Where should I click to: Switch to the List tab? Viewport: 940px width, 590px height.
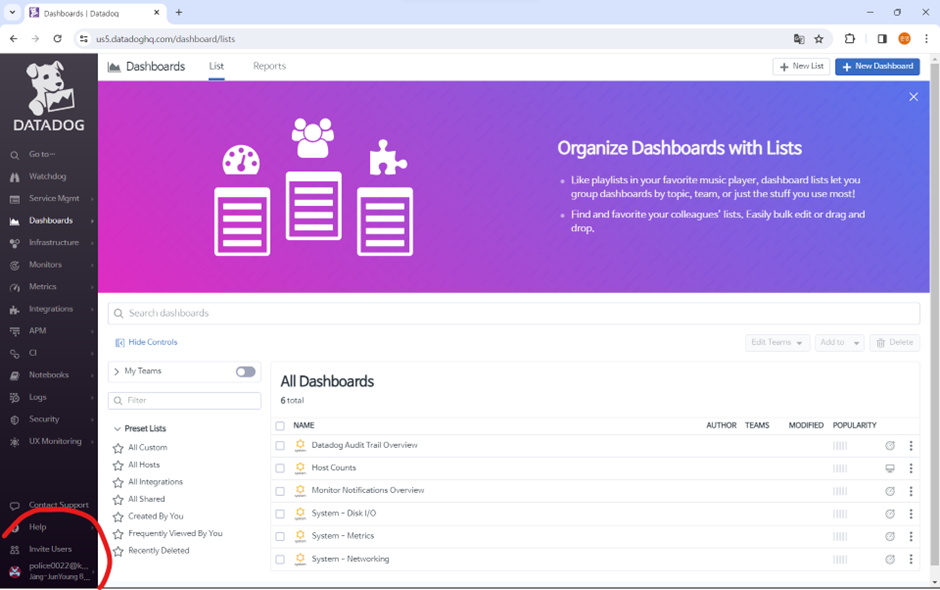216,67
